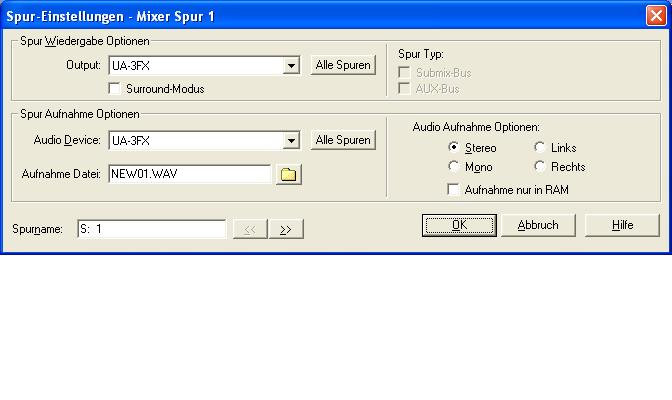Image resolution: width=672 pixels, height=400 pixels.
Task: Enable Aufnahme nur in RAM
Action: [x=453, y=189]
